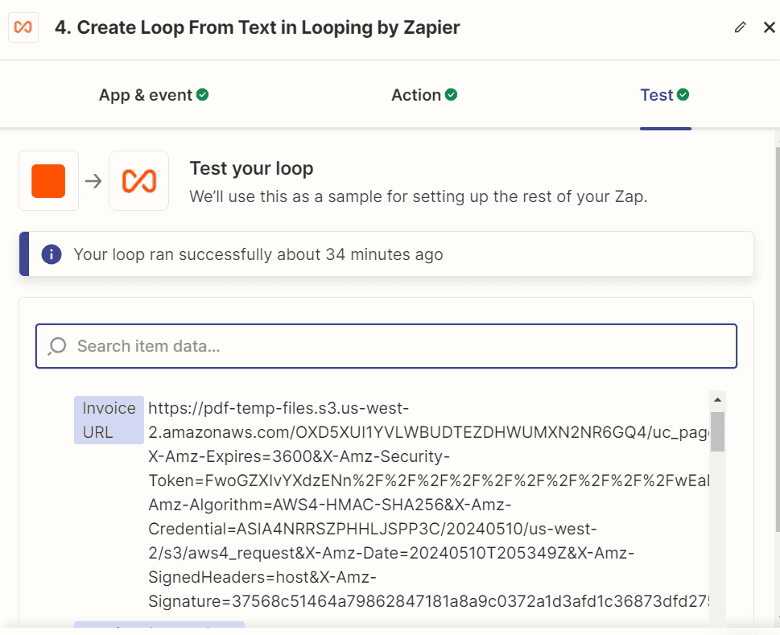Click the Looping app icon beside the arrow
The width and height of the screenshot is (780, 635).
point(139,181)
